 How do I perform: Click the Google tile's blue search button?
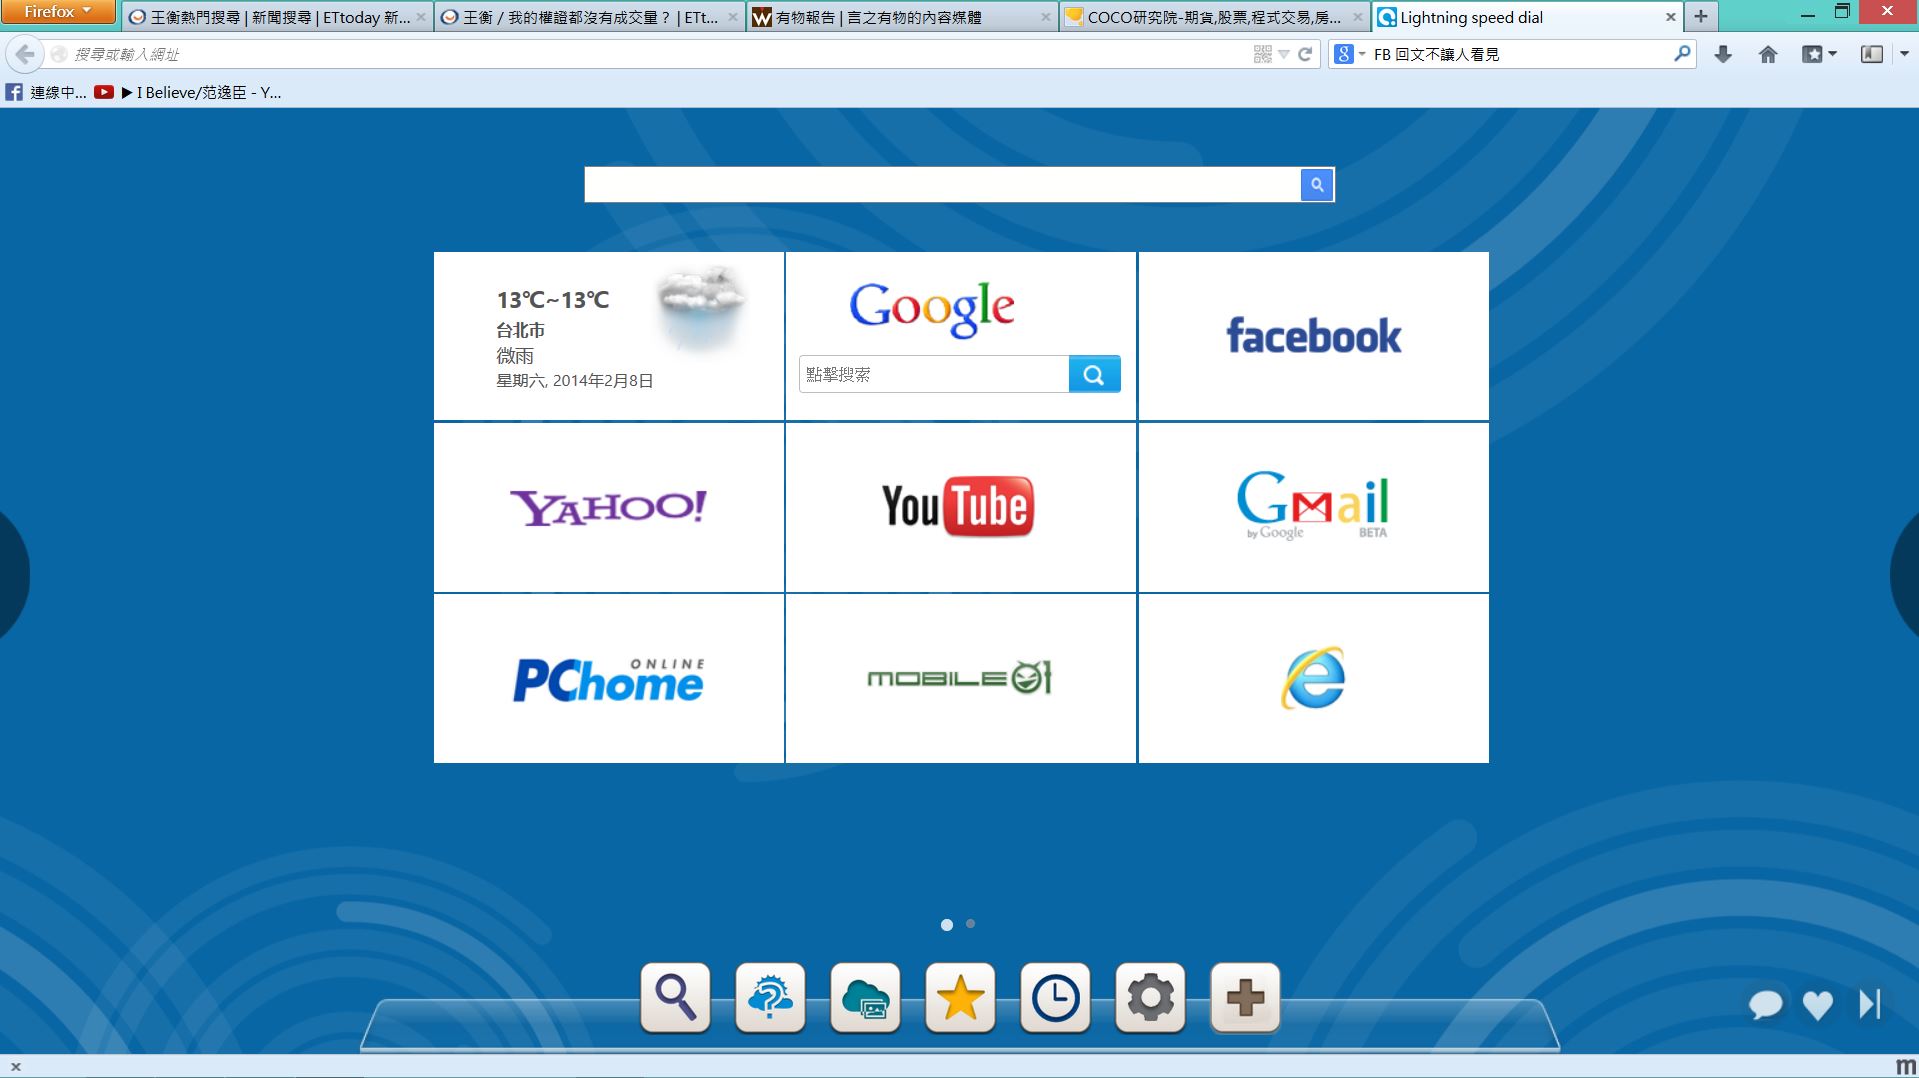1094,374
